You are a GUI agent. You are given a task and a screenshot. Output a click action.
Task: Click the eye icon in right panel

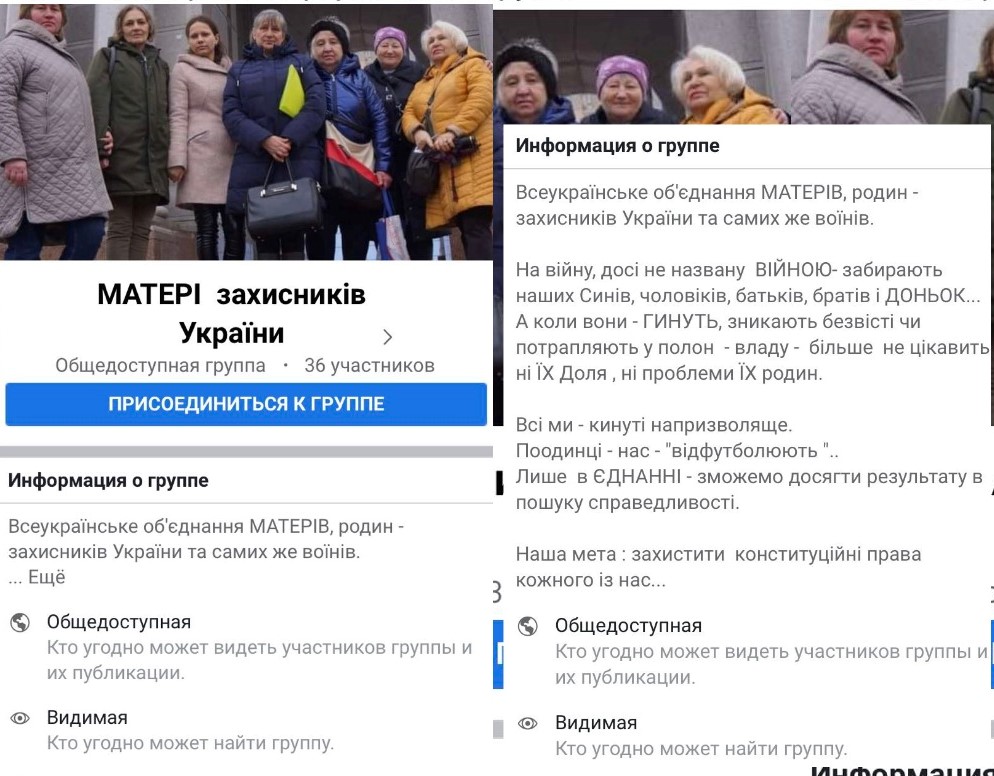(x=527, y=723)
